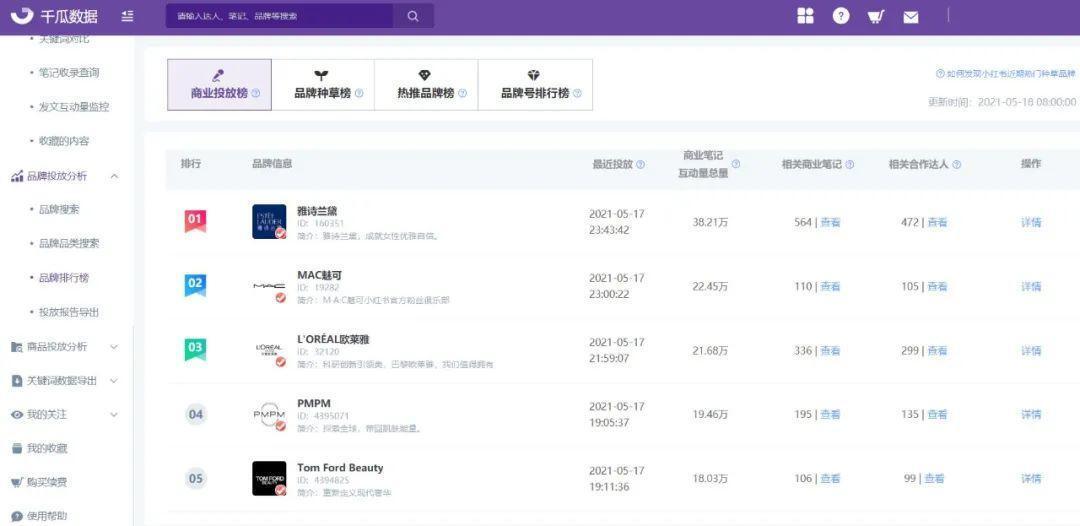This screenshot has width=1080, height=526.
Task: Switch to the 品牌号排行榜 tab
Action: (535, 85)
